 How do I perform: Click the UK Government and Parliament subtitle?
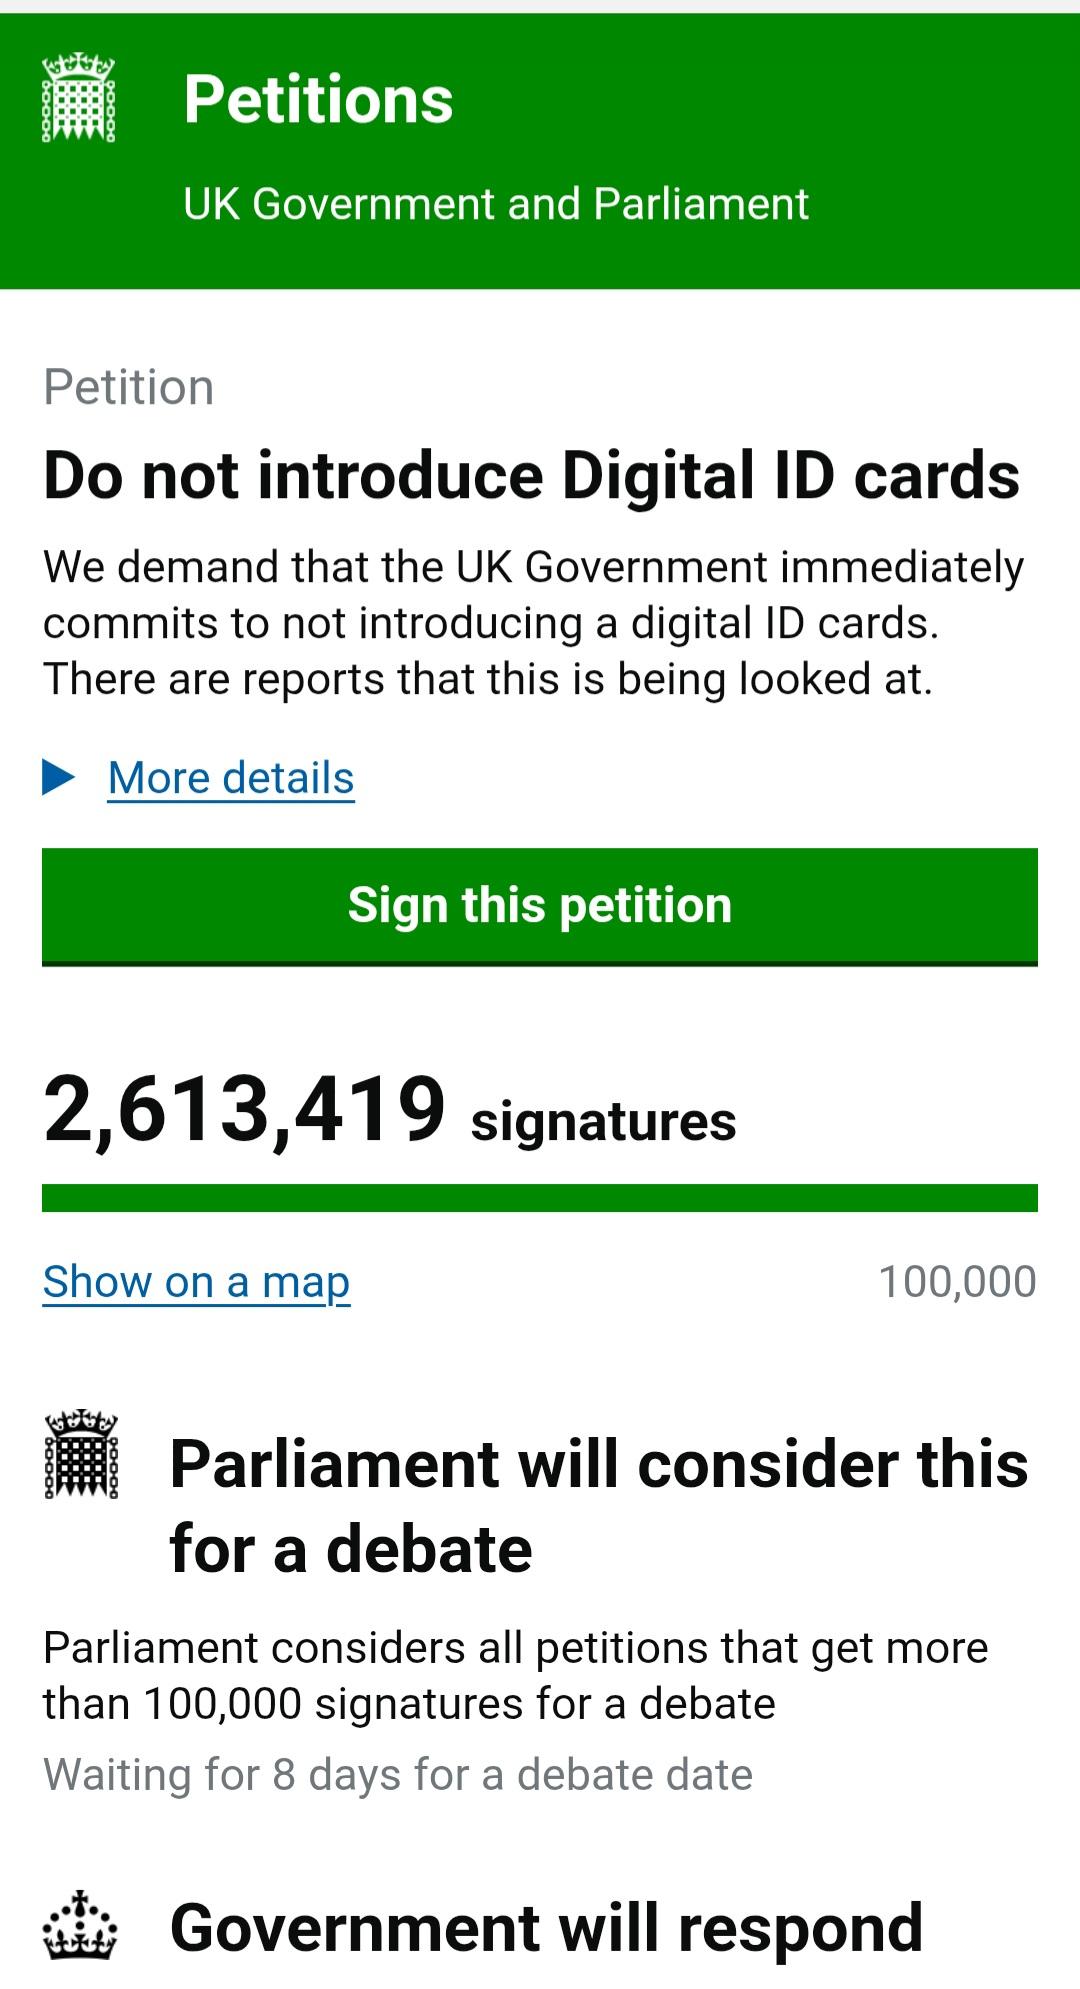(495, 204)
